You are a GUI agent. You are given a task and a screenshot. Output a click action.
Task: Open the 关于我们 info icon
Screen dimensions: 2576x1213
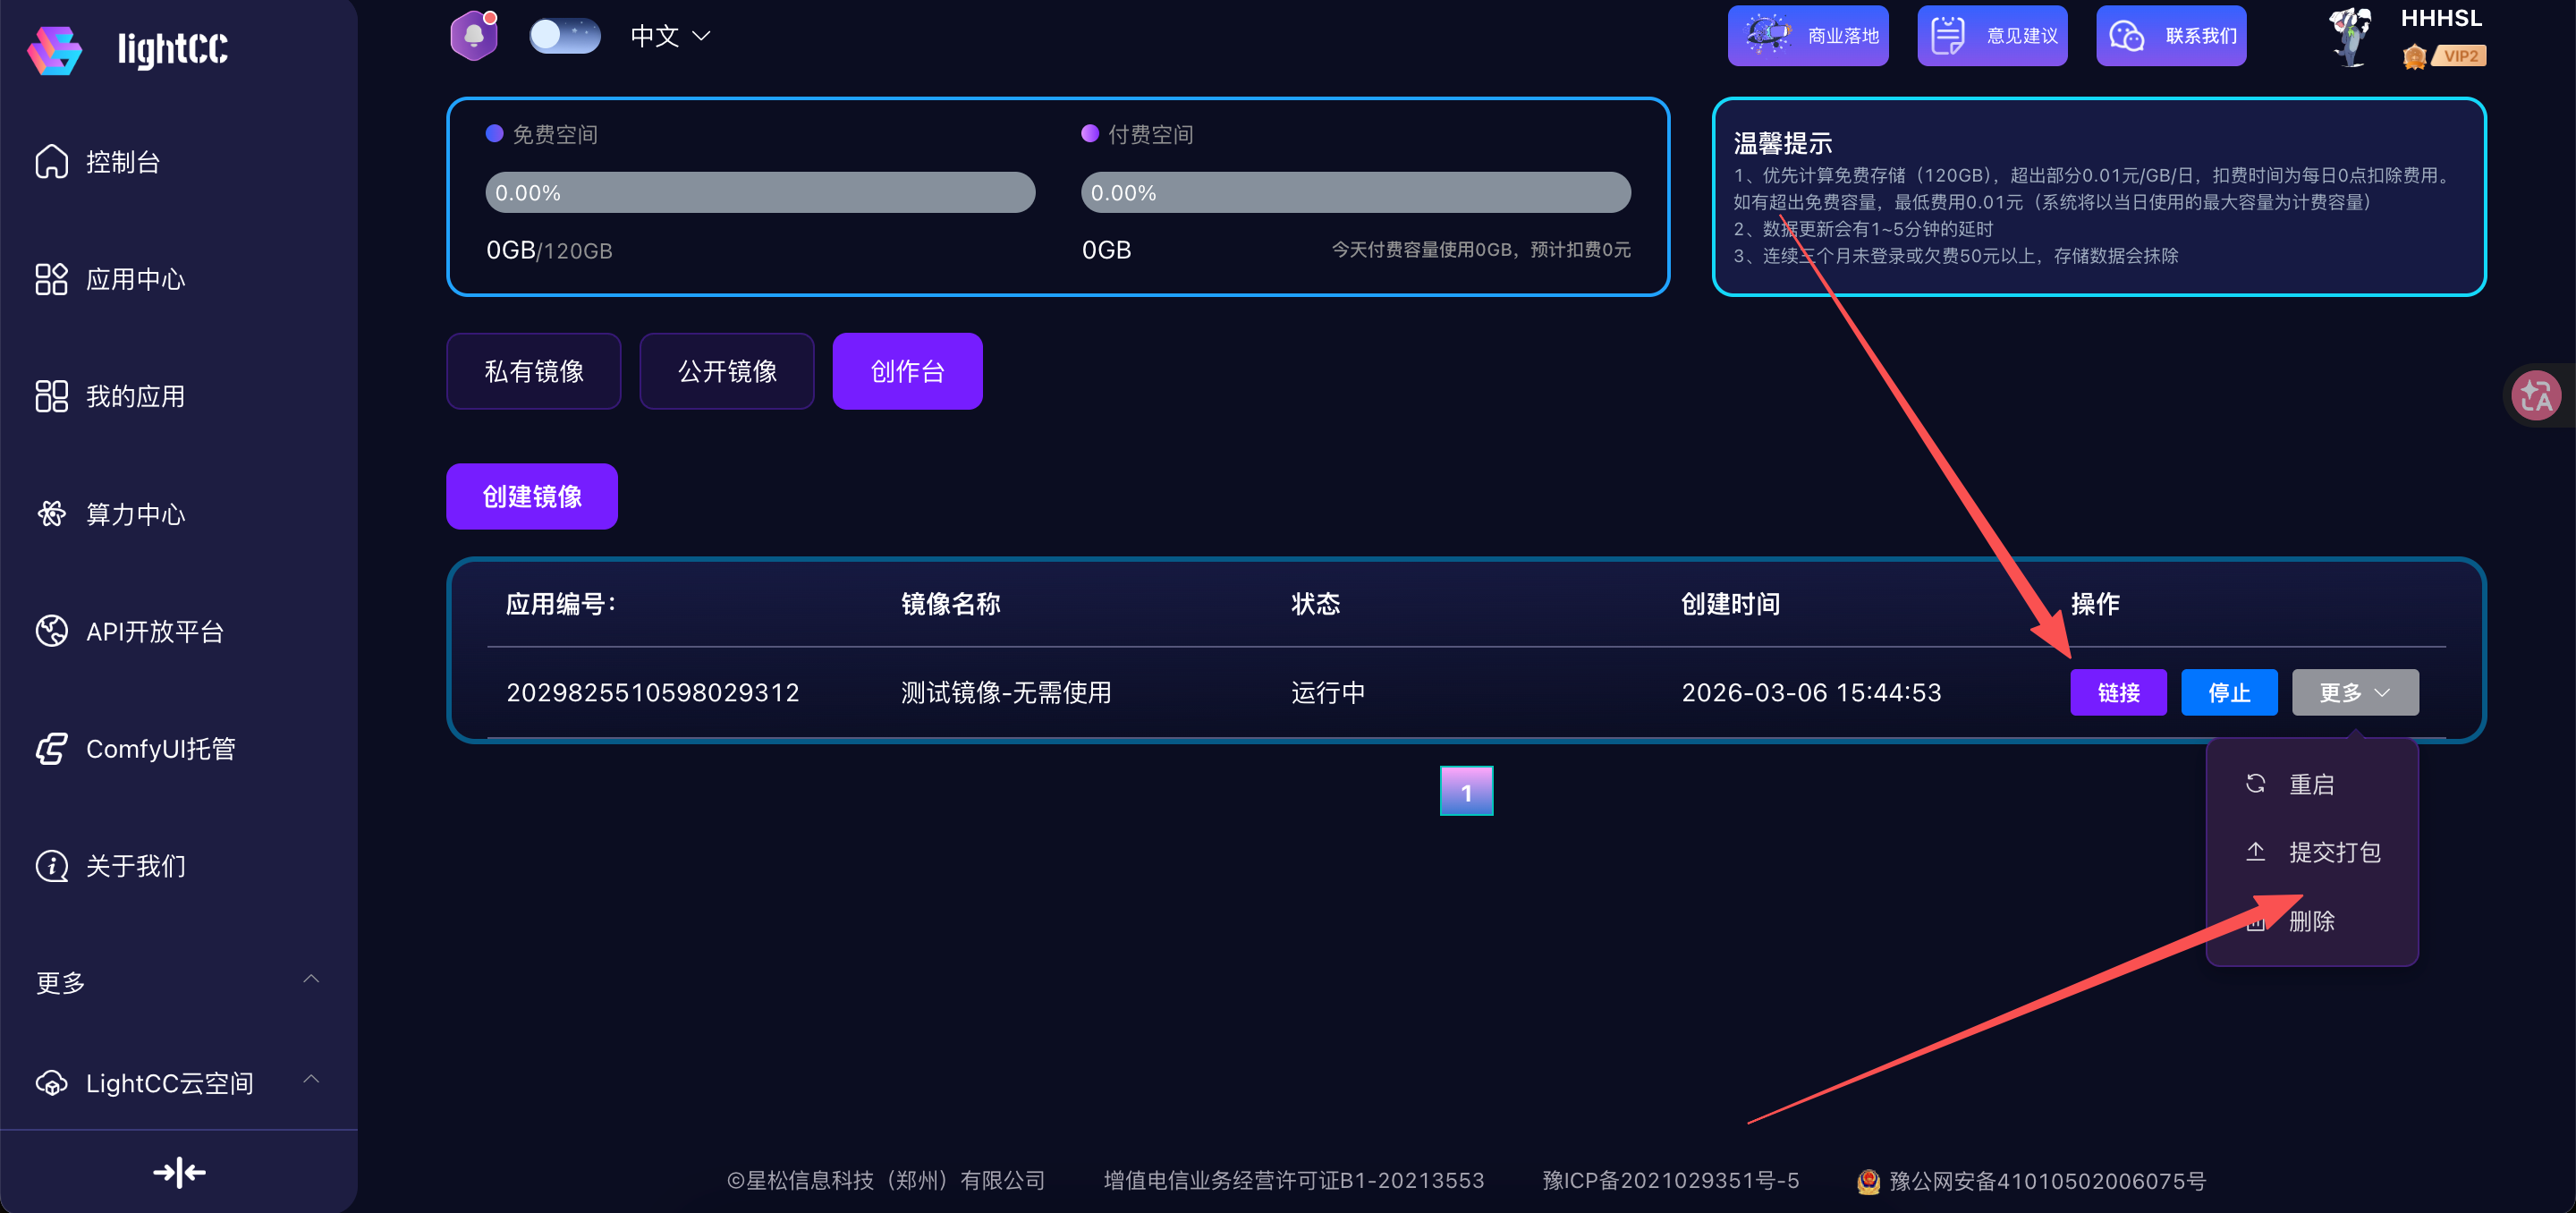(51, 866)
